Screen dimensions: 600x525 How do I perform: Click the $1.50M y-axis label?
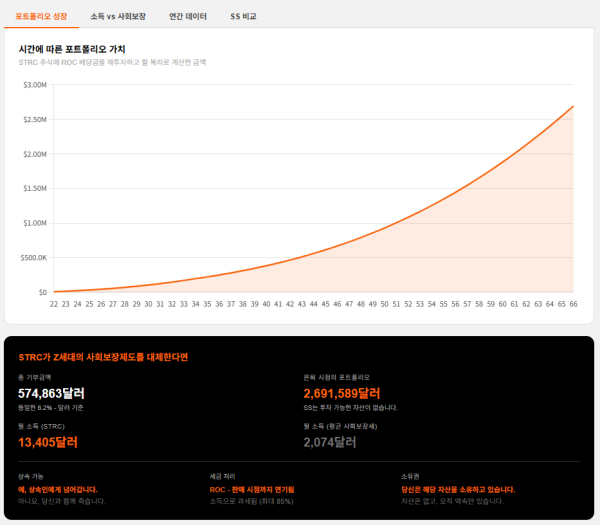click(x=35, y=188)
